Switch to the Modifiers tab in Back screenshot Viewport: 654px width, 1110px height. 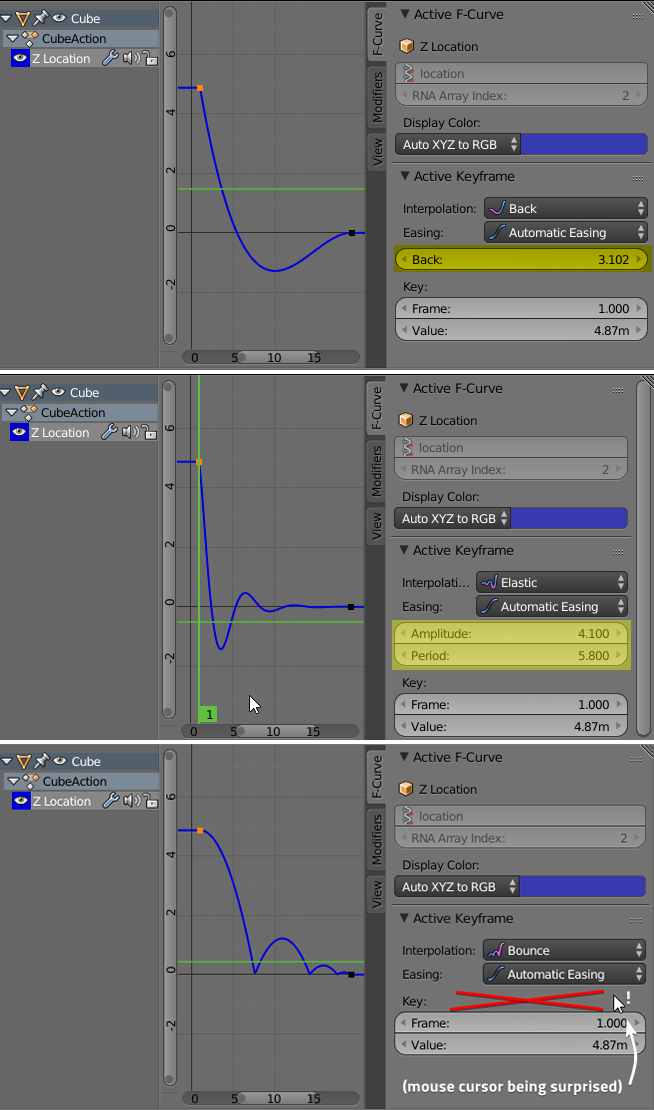[x=377, y=96]
